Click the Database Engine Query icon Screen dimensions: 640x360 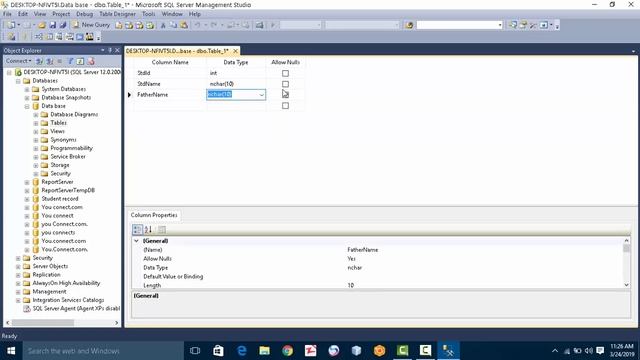point(118,25)
